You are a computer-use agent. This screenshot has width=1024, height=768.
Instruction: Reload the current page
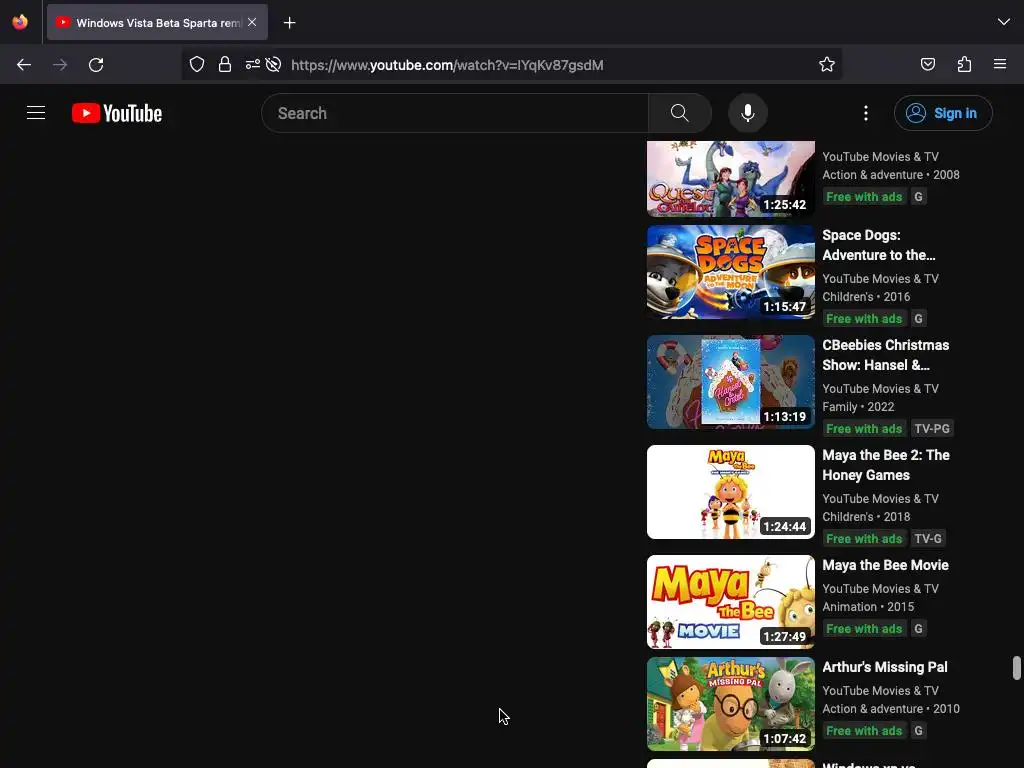click(96, 65)
